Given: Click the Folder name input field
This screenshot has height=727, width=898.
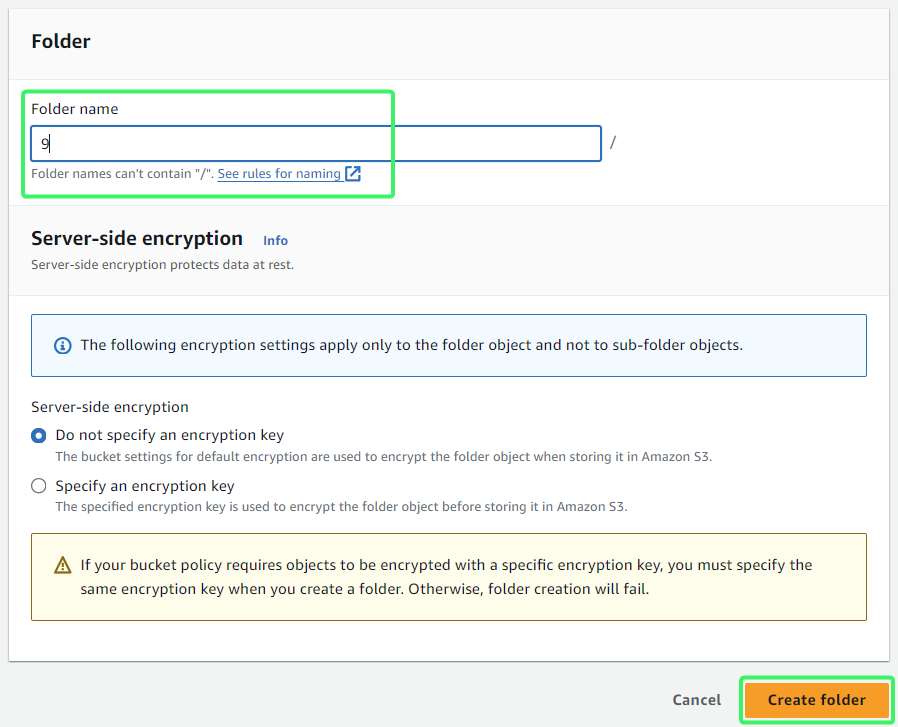Looking at the screenshot, I should [316, 143].
